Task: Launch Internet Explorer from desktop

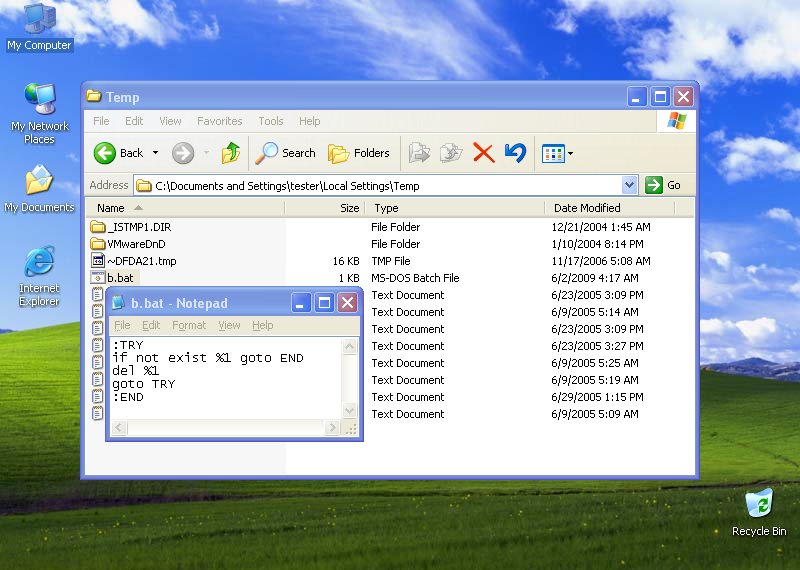Action: click(x=39, y=276)
